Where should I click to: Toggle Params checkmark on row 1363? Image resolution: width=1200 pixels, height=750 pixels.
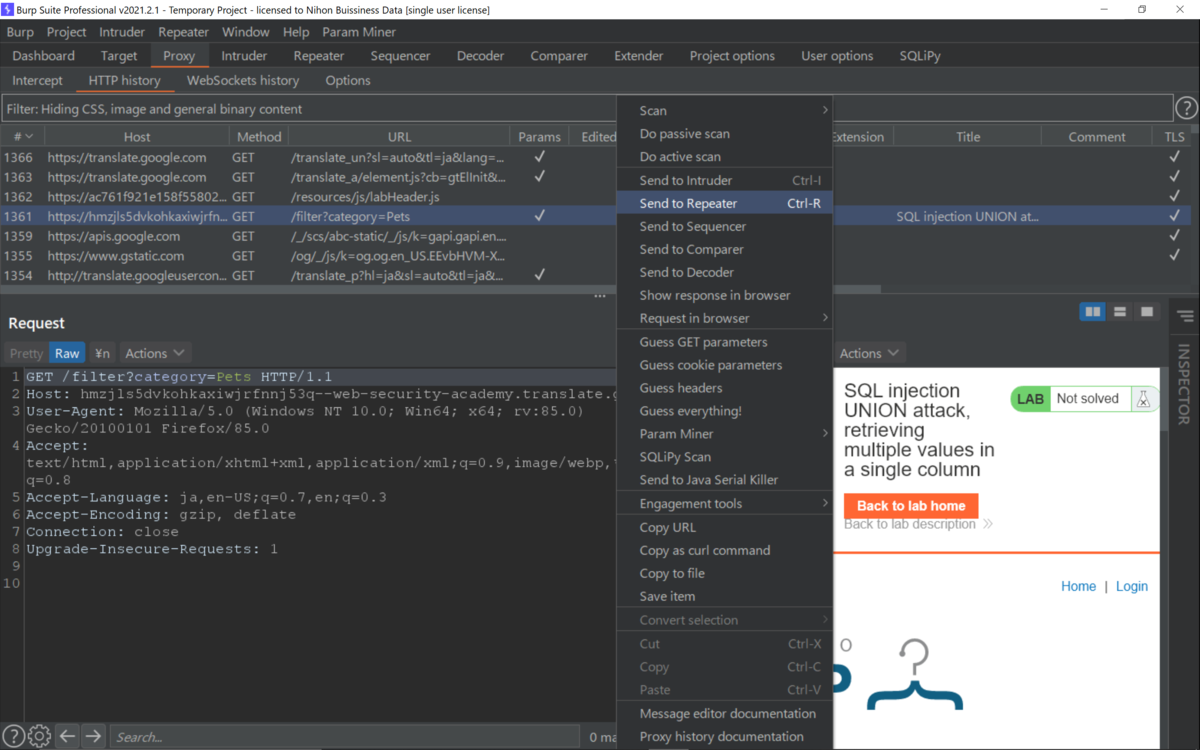click(x=540, y=176)
